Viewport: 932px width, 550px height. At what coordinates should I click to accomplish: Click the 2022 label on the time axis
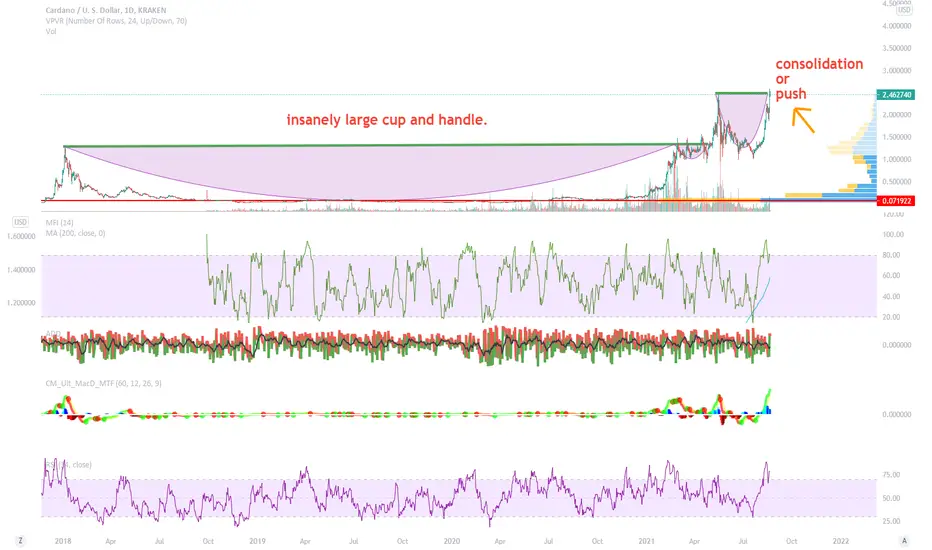840,541
